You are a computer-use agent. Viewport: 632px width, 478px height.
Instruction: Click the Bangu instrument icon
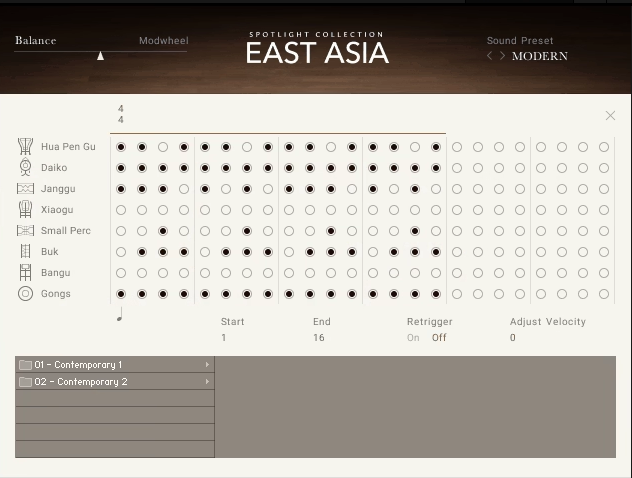[25, 273]
